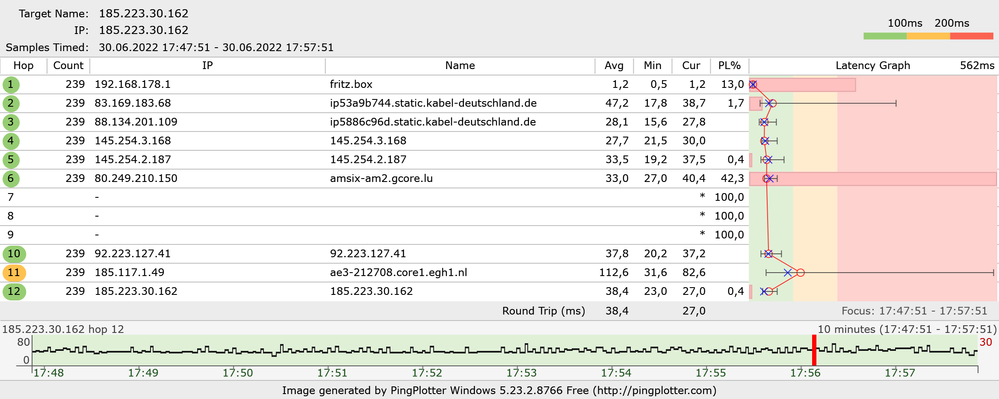Click the 17:52 timeline tick label
Viewport: 999px width, 399px height.
428,372
